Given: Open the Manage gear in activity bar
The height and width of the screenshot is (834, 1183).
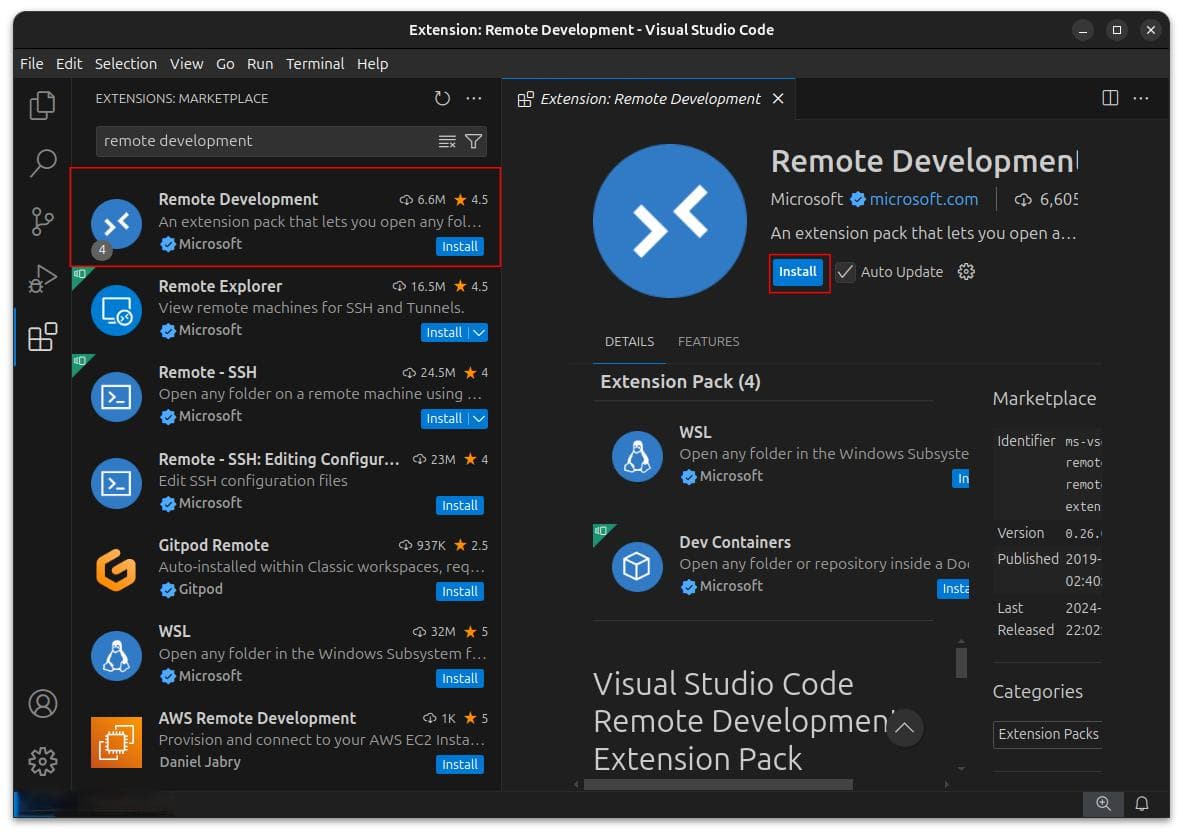Looking at the screenshot, I should coord(42,761).
